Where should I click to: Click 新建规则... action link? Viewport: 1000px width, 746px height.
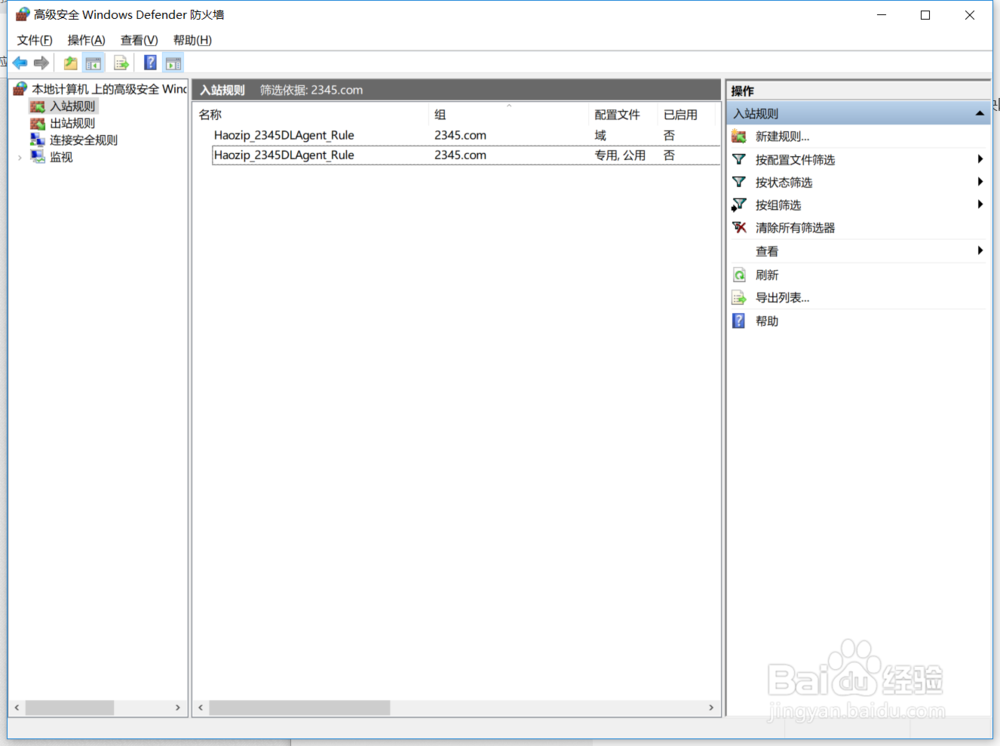click(x=782, y=136)
